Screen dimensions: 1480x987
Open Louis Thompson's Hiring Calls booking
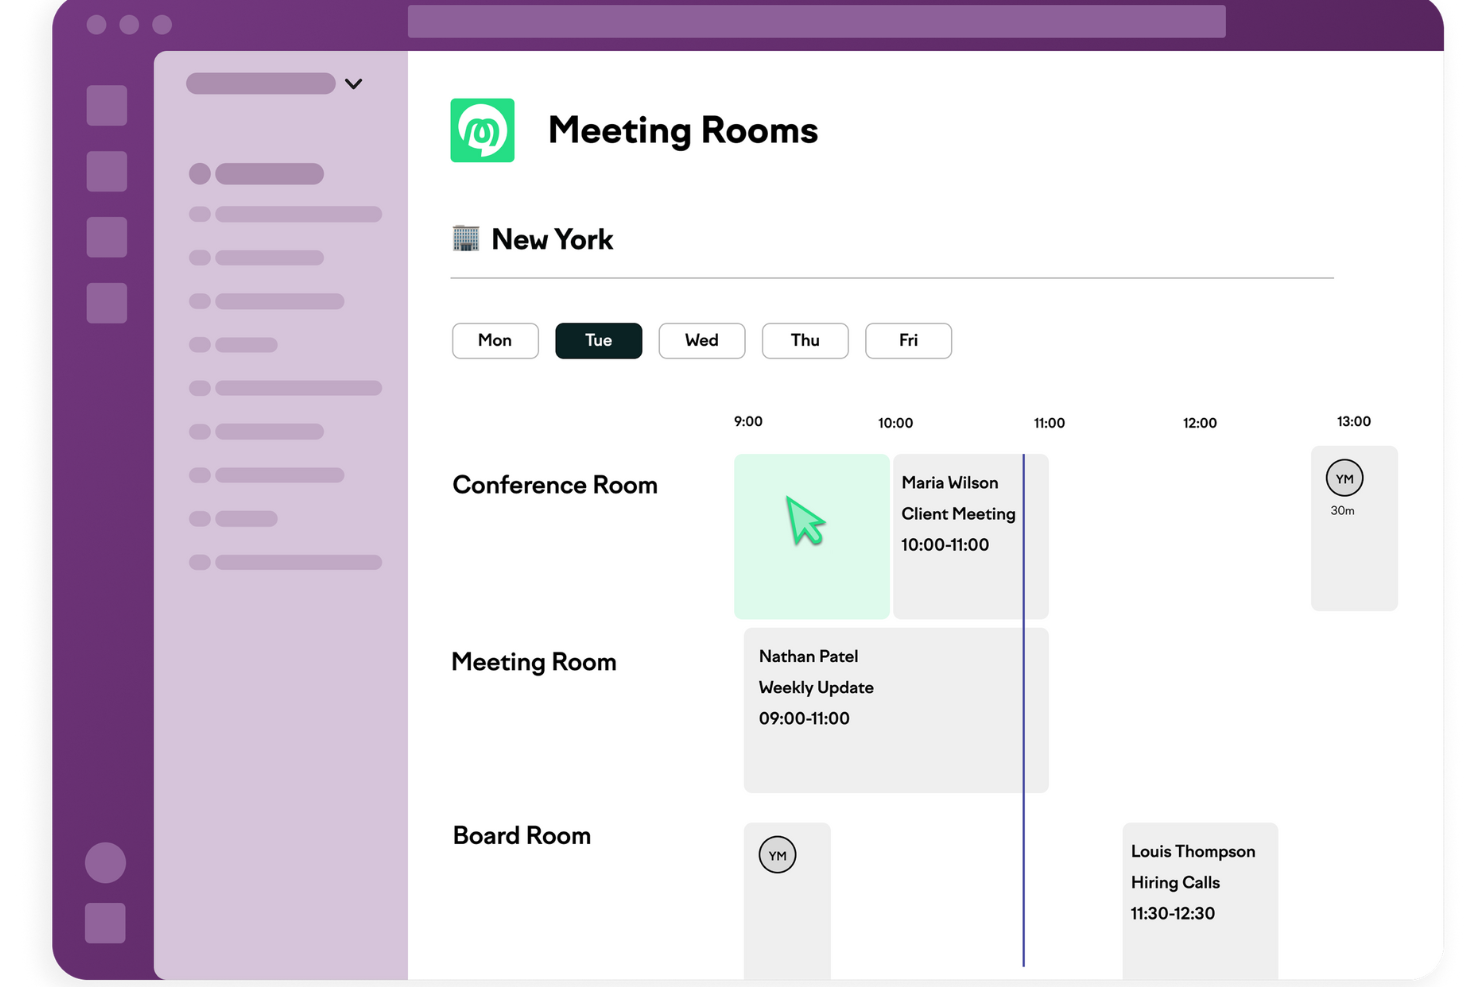point(1199,882)
